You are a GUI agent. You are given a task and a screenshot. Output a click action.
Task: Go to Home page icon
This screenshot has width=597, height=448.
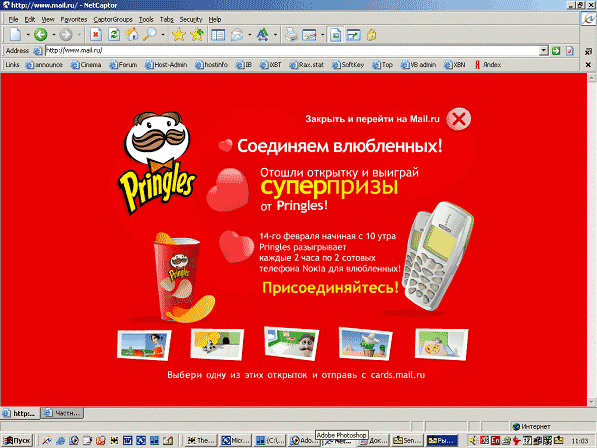(x=132, y=35)
